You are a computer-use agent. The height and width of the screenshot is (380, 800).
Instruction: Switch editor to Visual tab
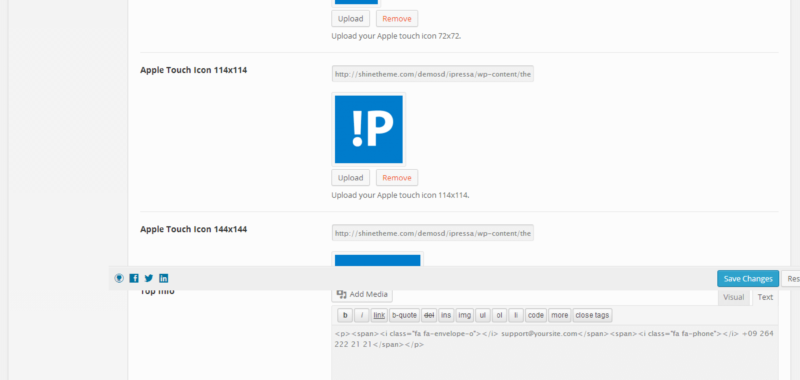click(x=734, y=297)
